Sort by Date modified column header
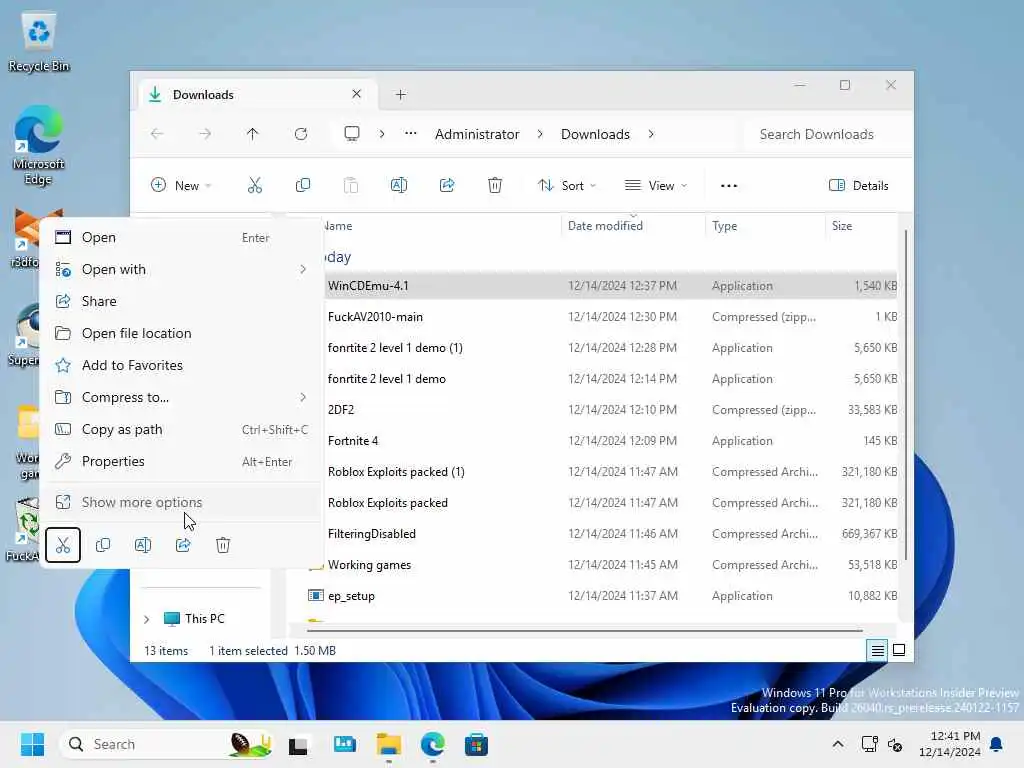 (x=633, y=226)
